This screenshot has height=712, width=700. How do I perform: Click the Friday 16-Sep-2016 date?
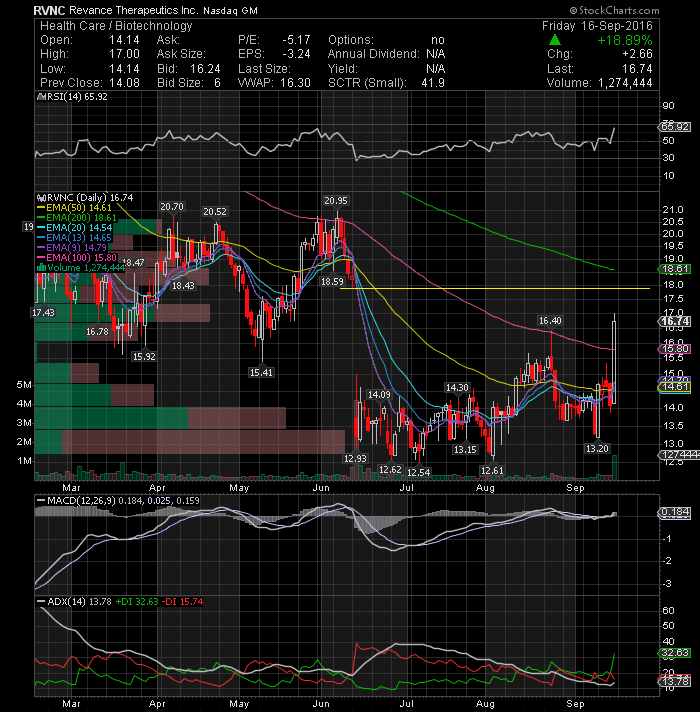[597, 26]
